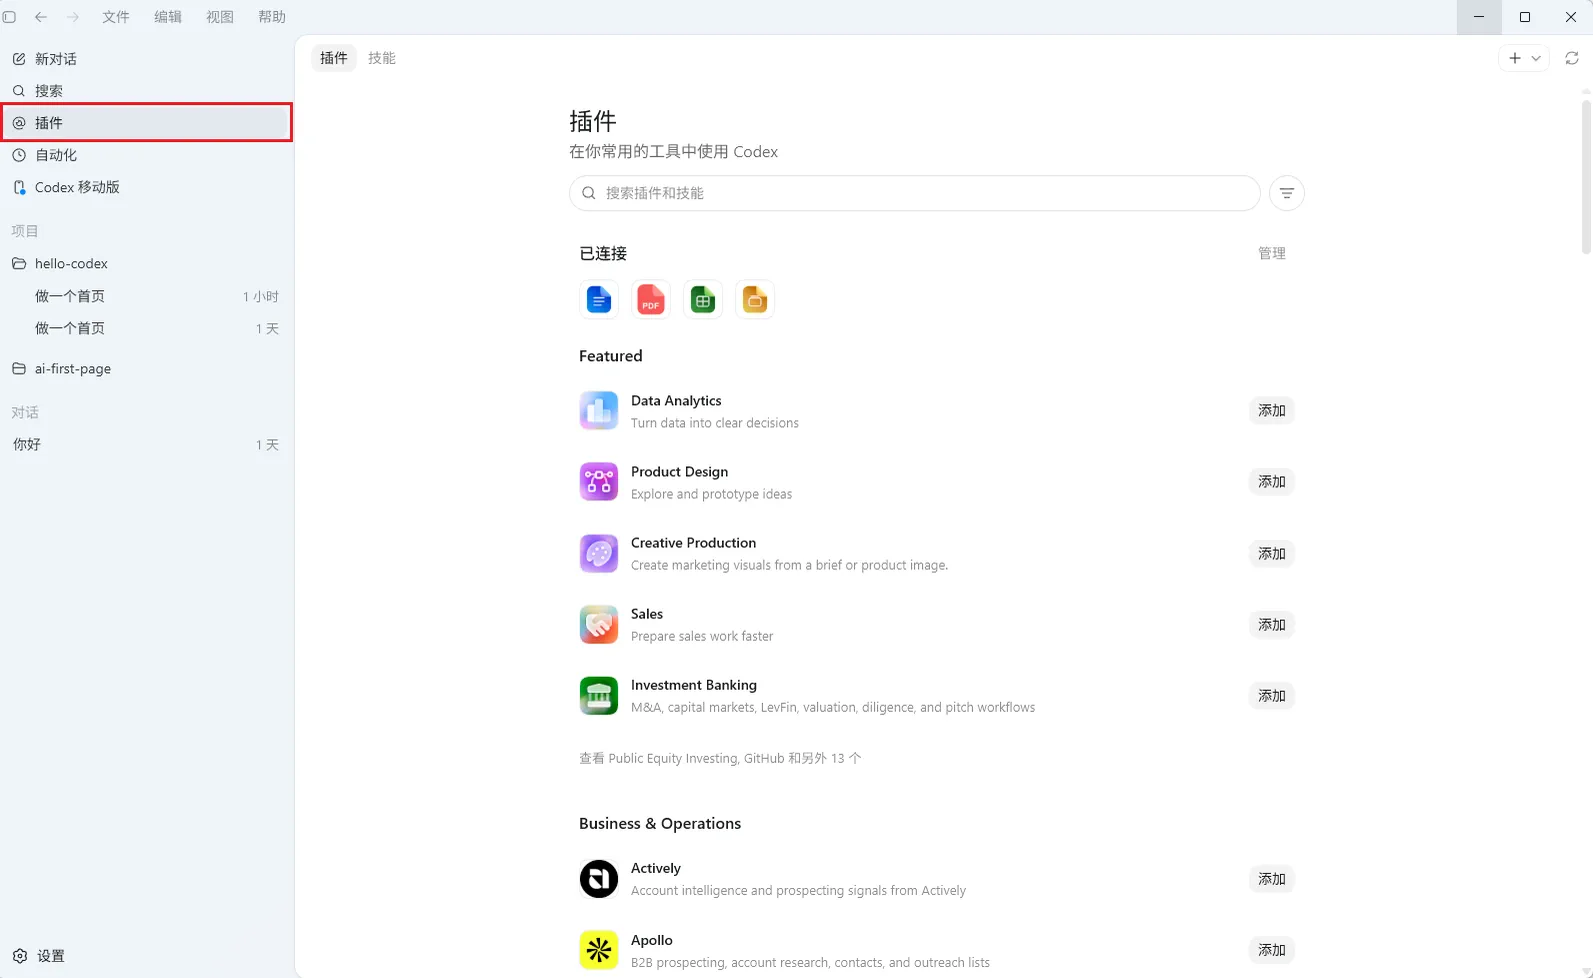Click the 查看 Public Equity Investing link

tap(720, 758)
